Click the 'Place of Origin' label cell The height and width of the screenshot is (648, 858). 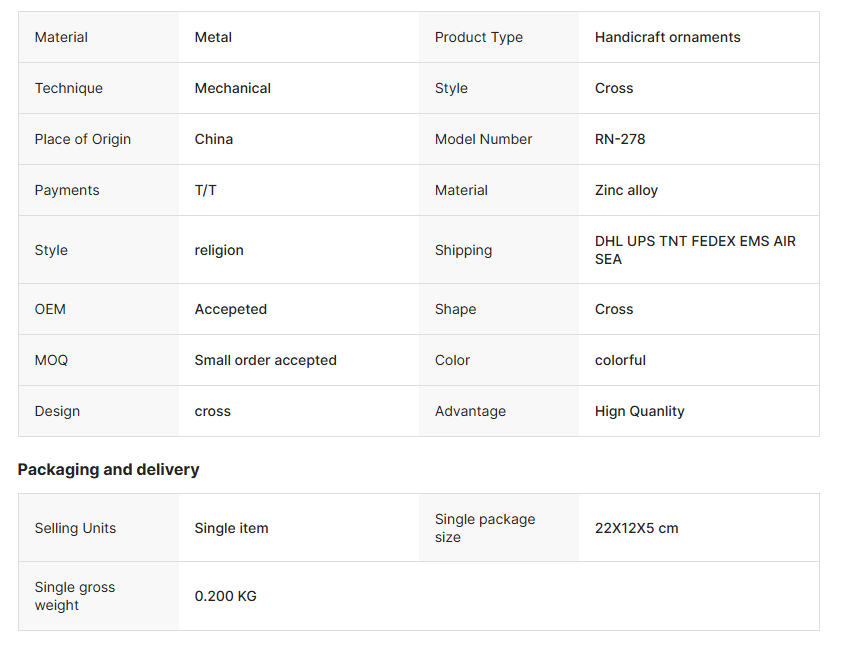83,139
